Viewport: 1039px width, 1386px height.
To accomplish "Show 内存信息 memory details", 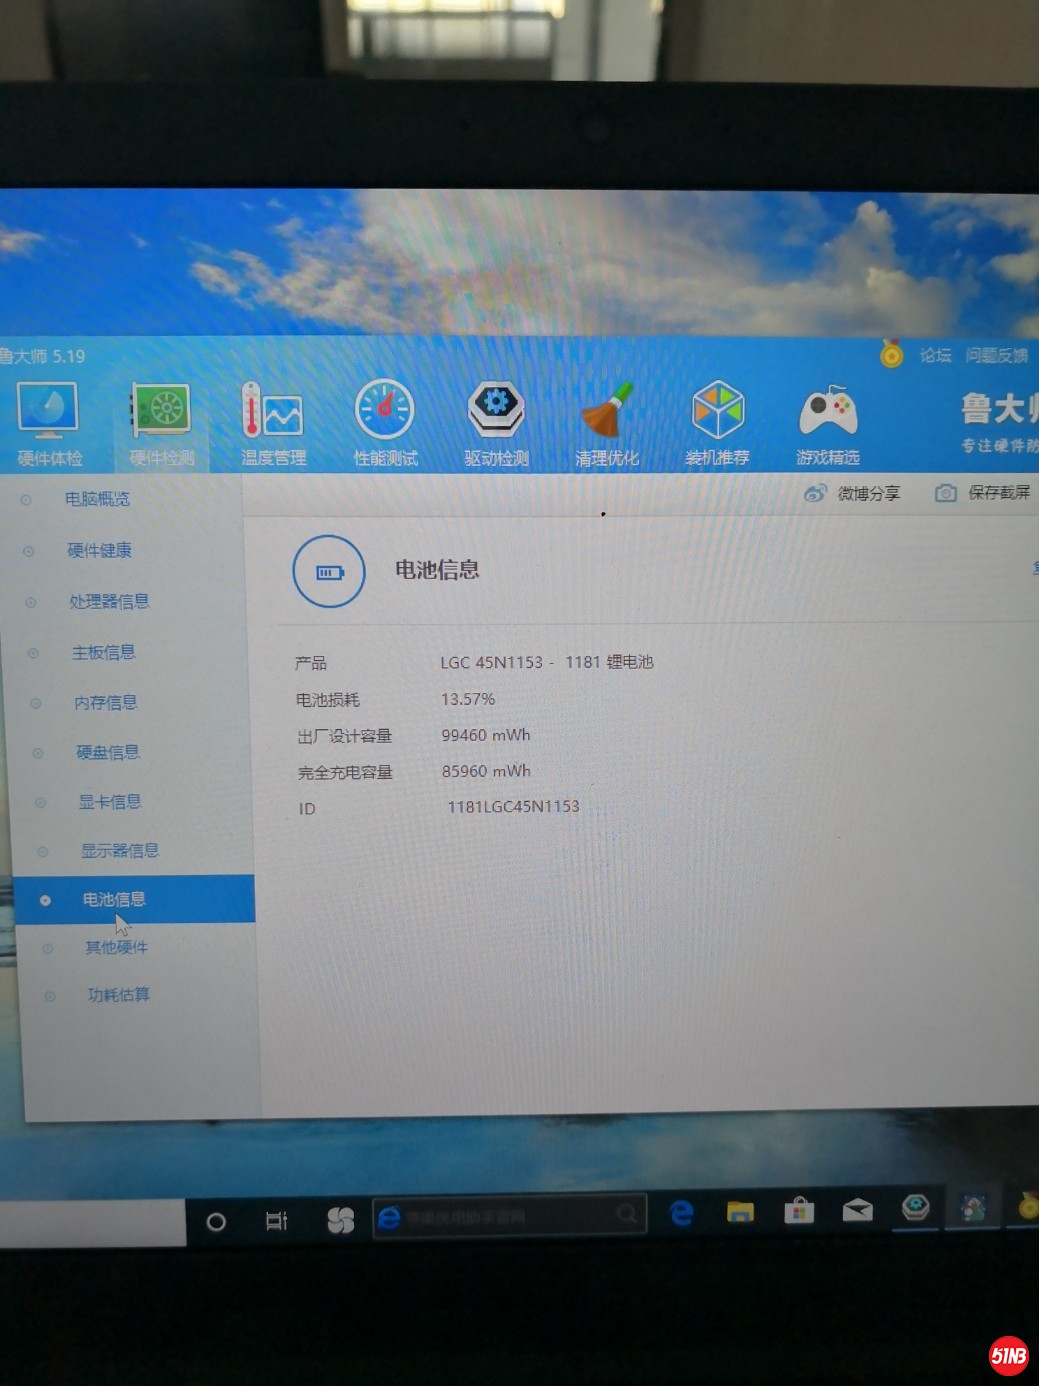I will [x=105, y=702].
